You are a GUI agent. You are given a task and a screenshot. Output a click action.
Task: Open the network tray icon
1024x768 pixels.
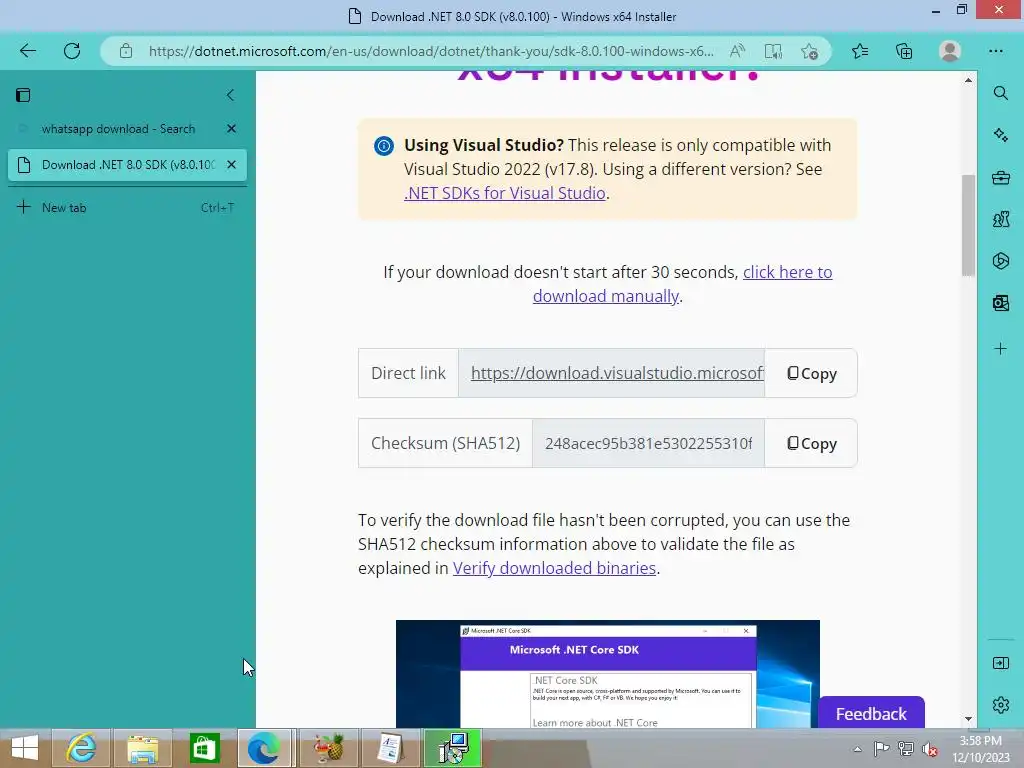click(906, 749)
